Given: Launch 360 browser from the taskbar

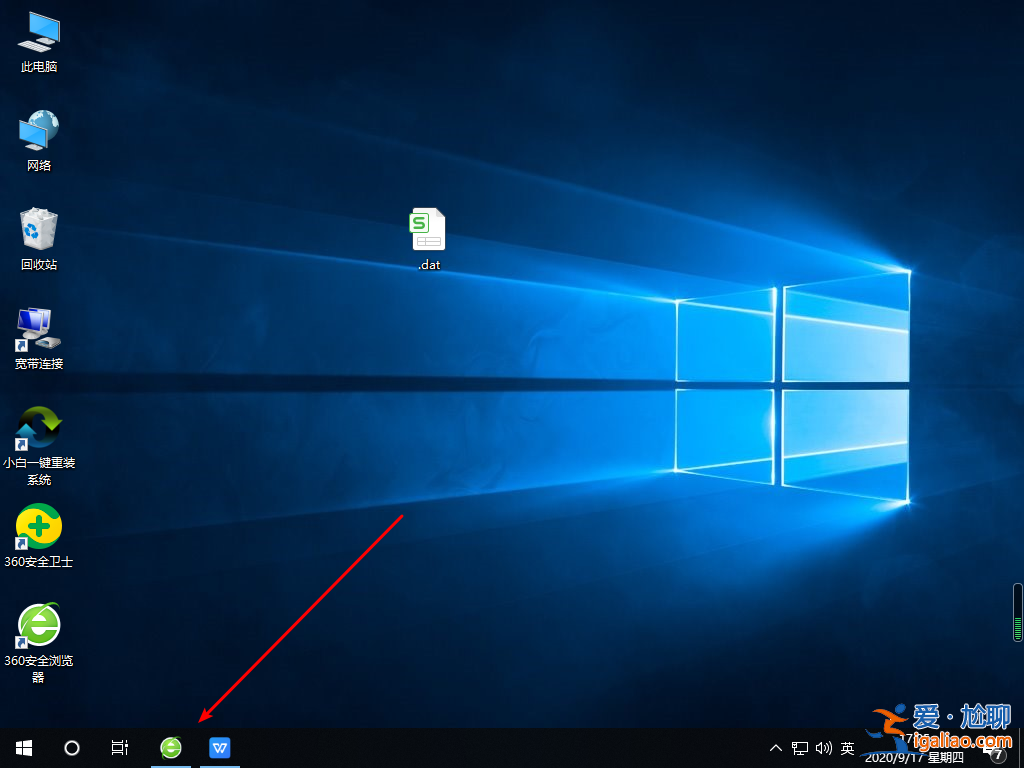Looking at the screenshot, I should tap(171, 747).
